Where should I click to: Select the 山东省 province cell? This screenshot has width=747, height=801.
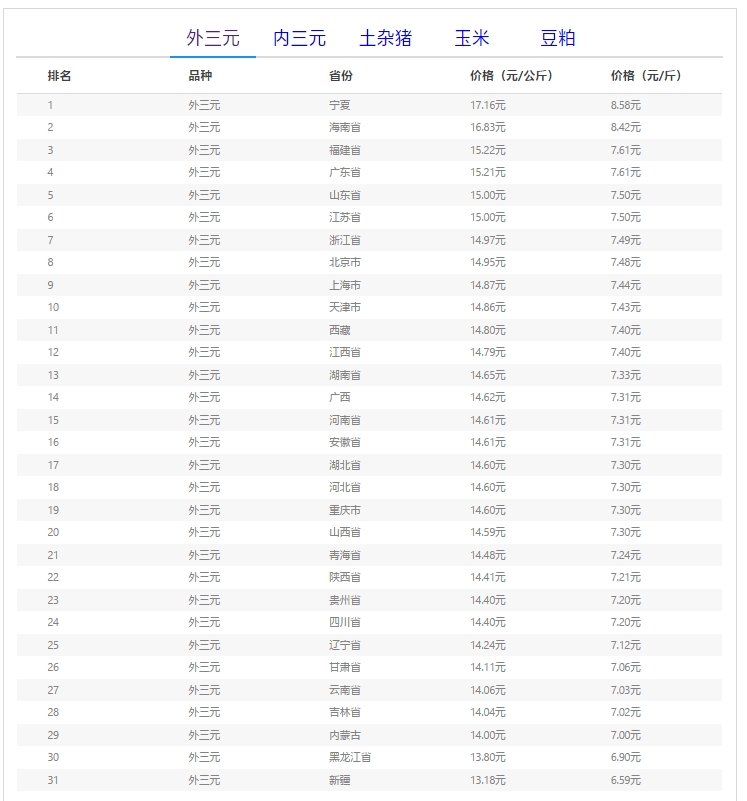[x=345, y=195]
